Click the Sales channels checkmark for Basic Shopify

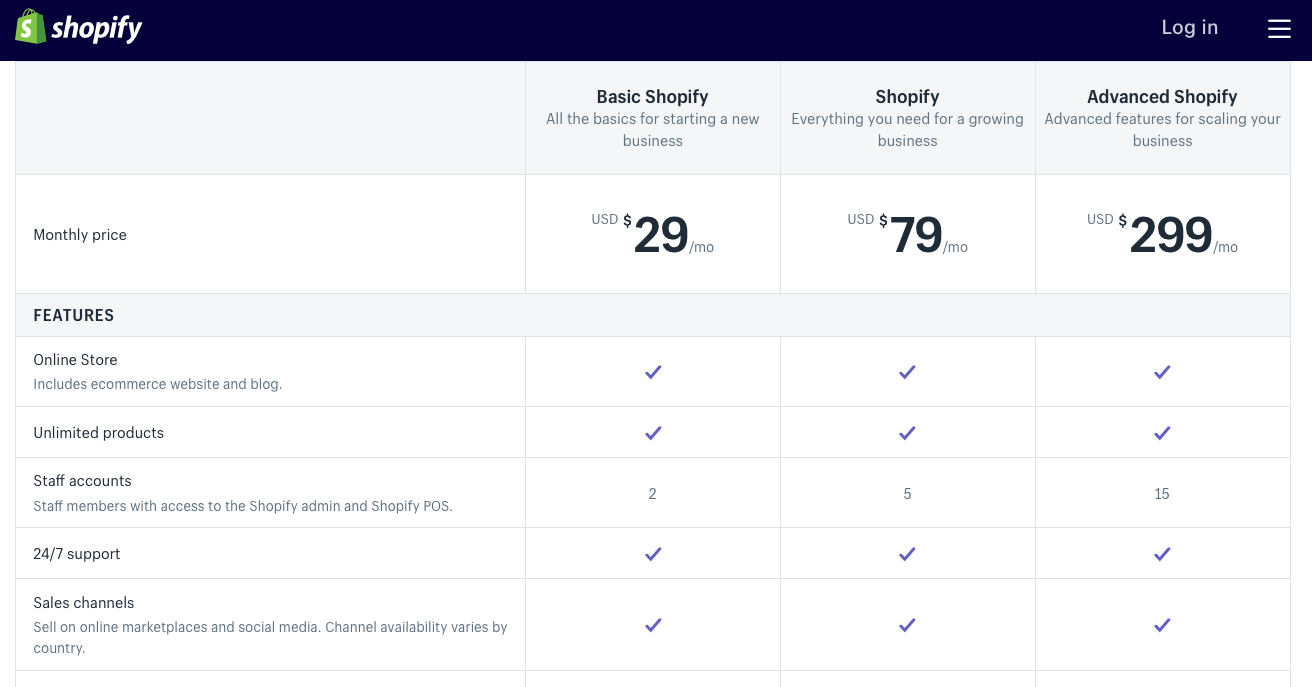pyautogui.click(x=652, y=624)
